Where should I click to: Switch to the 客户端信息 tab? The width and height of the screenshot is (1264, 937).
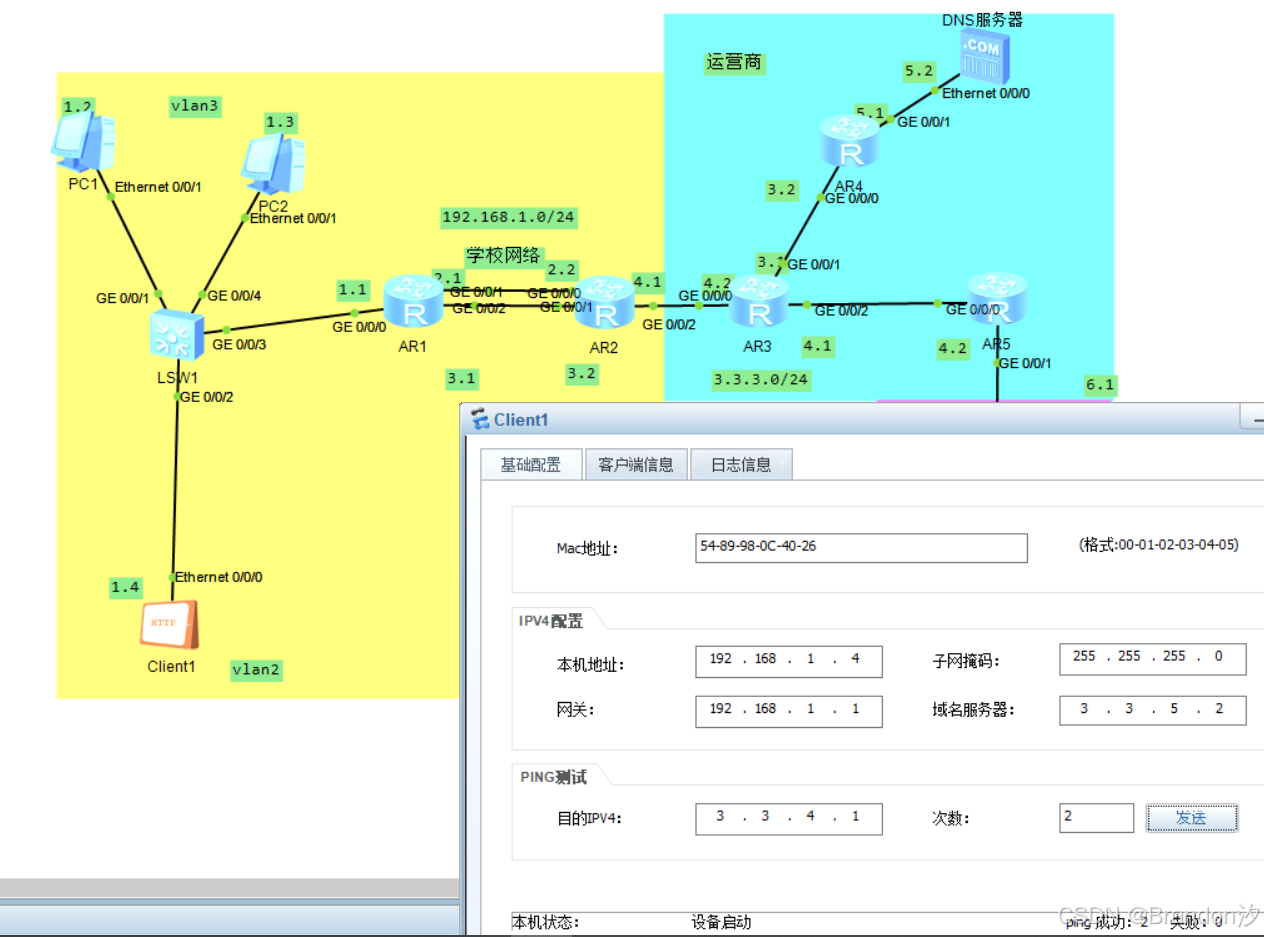pos(636,464)
